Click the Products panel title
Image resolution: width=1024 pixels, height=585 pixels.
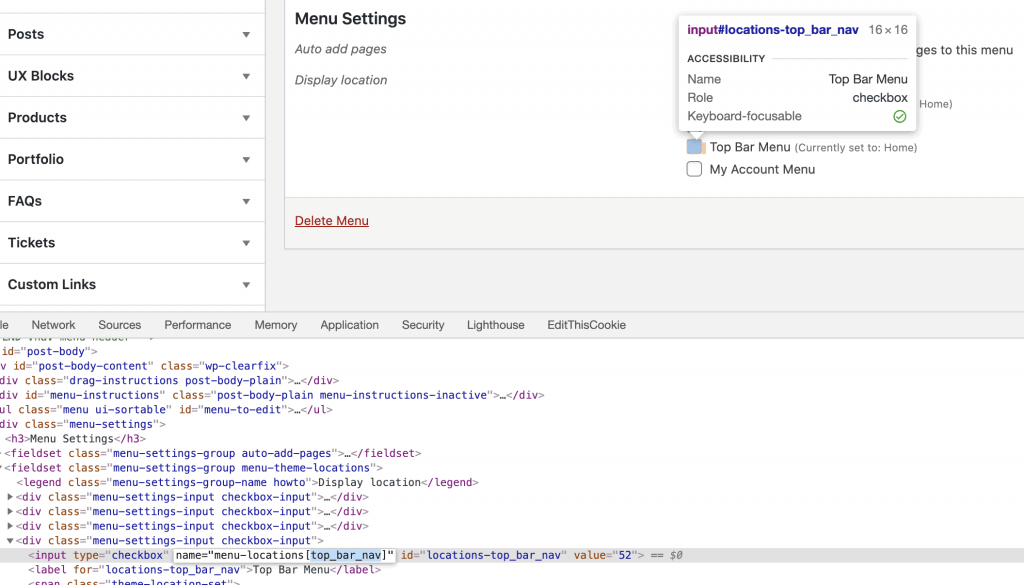[37, 118]
